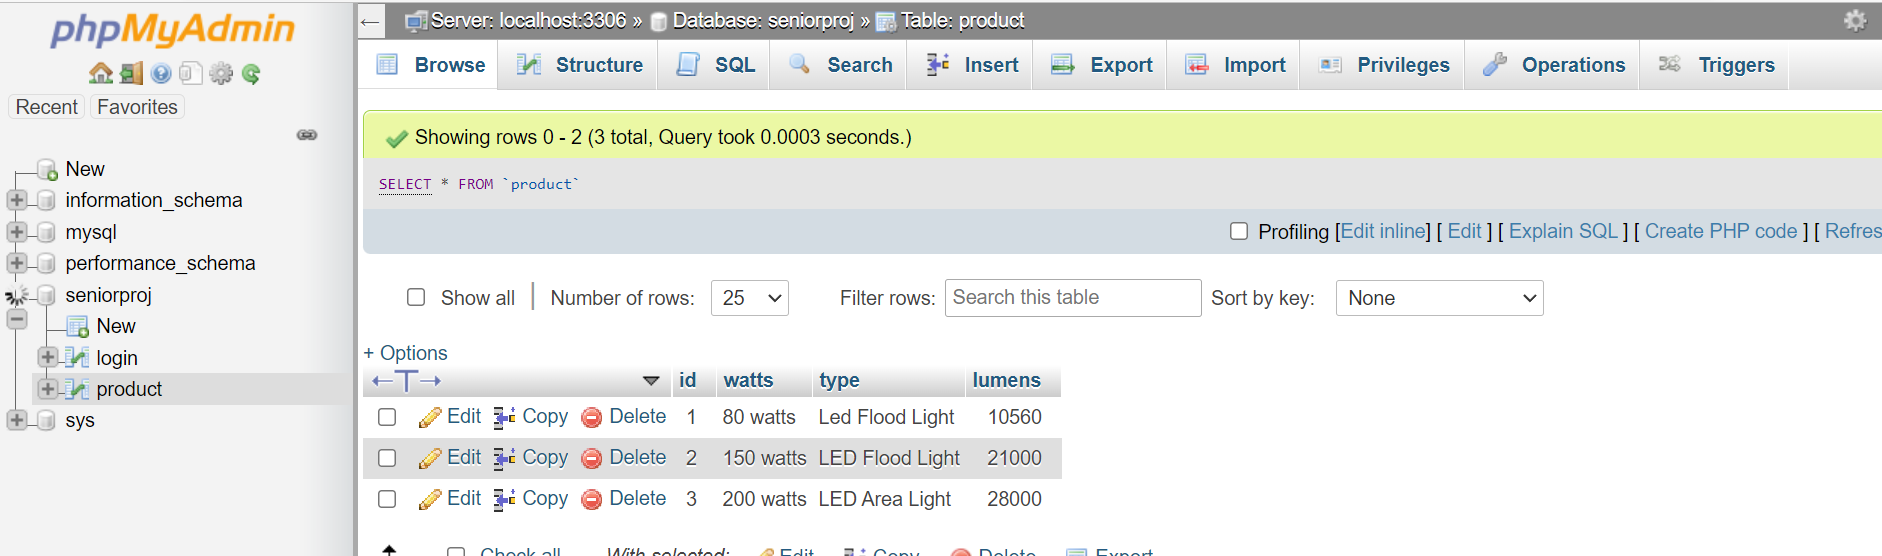1882x556 pixels.
Task: Focus the Filter rows search field
Action: point(1073,298)
